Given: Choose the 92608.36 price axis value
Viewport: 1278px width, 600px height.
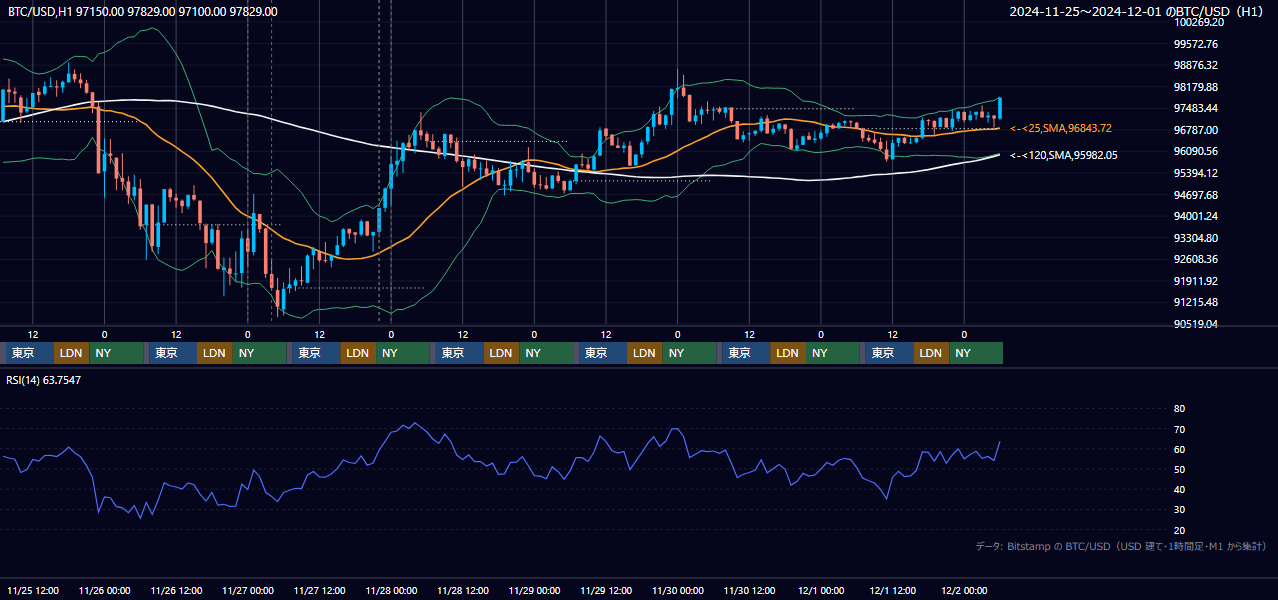Looking at the screenshot, I should 1195,259.
